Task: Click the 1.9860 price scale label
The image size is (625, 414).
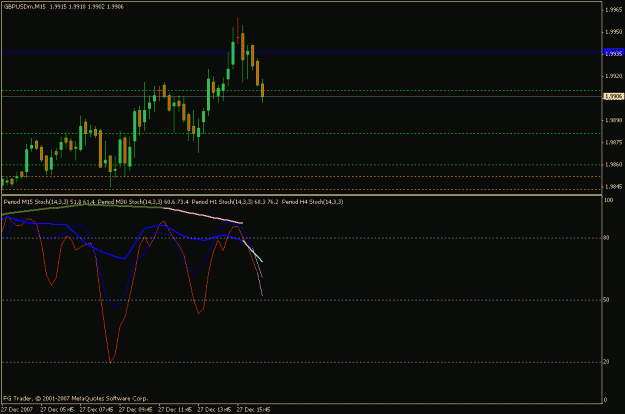Action: (x=614, y=164)
